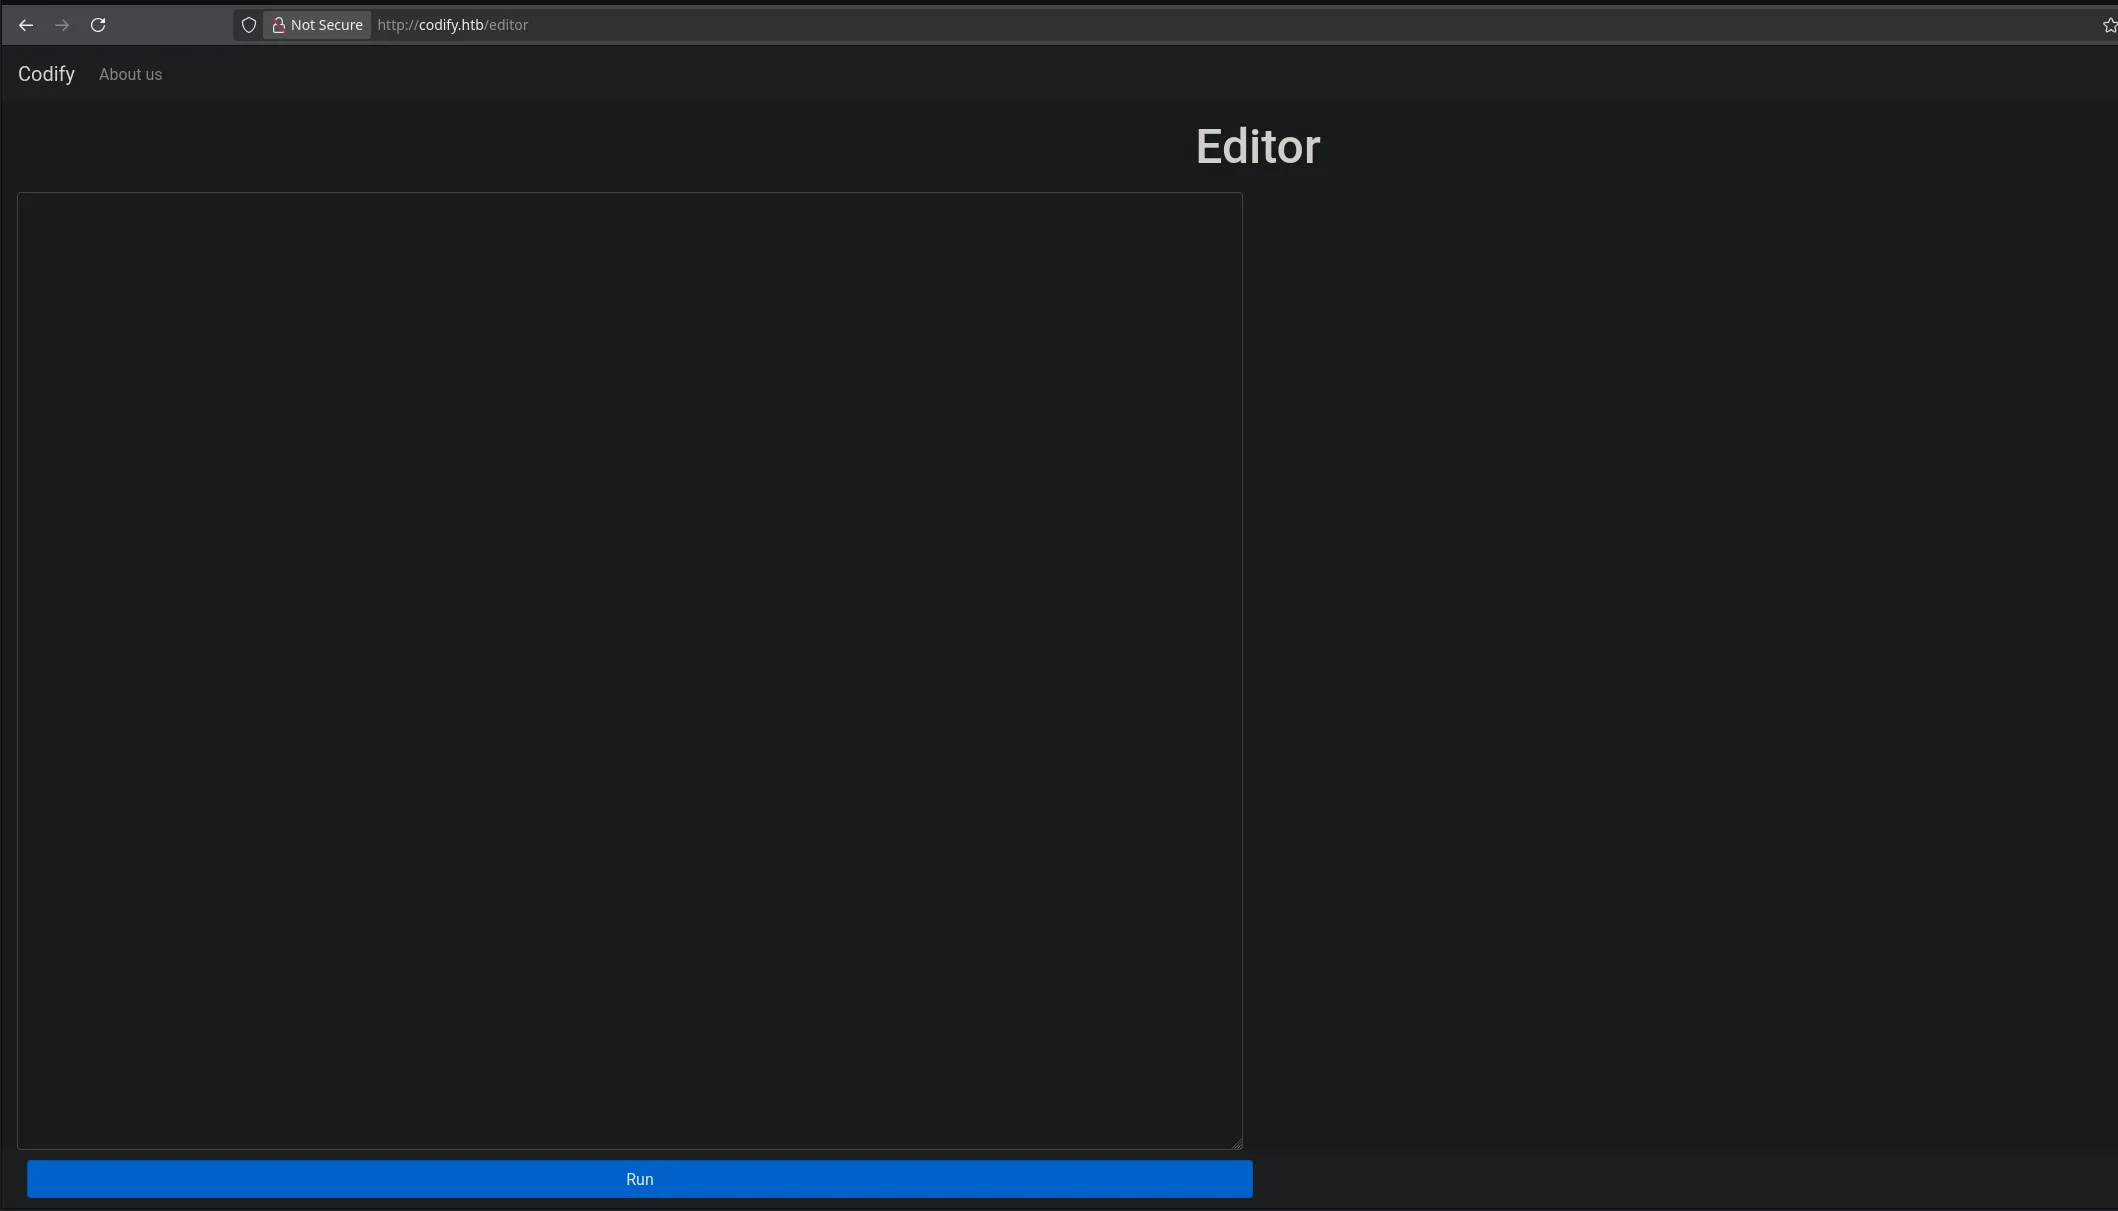Click the crossed-out lock security icon
This screenshot has height=1211, width=2118.
point(279,25)
